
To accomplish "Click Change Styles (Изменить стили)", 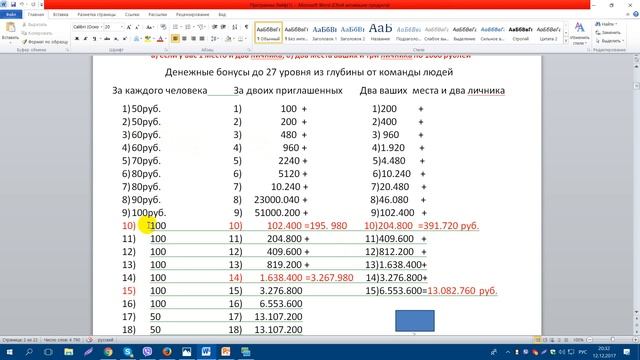I will (579, 33).
